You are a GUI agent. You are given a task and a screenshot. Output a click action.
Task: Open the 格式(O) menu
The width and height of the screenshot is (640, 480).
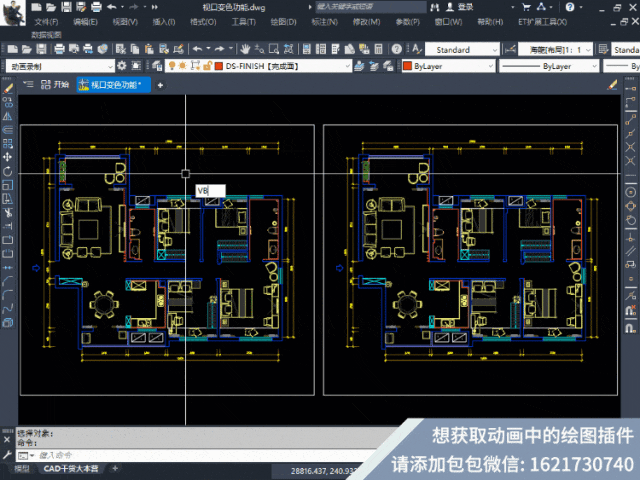coord(203,22)
